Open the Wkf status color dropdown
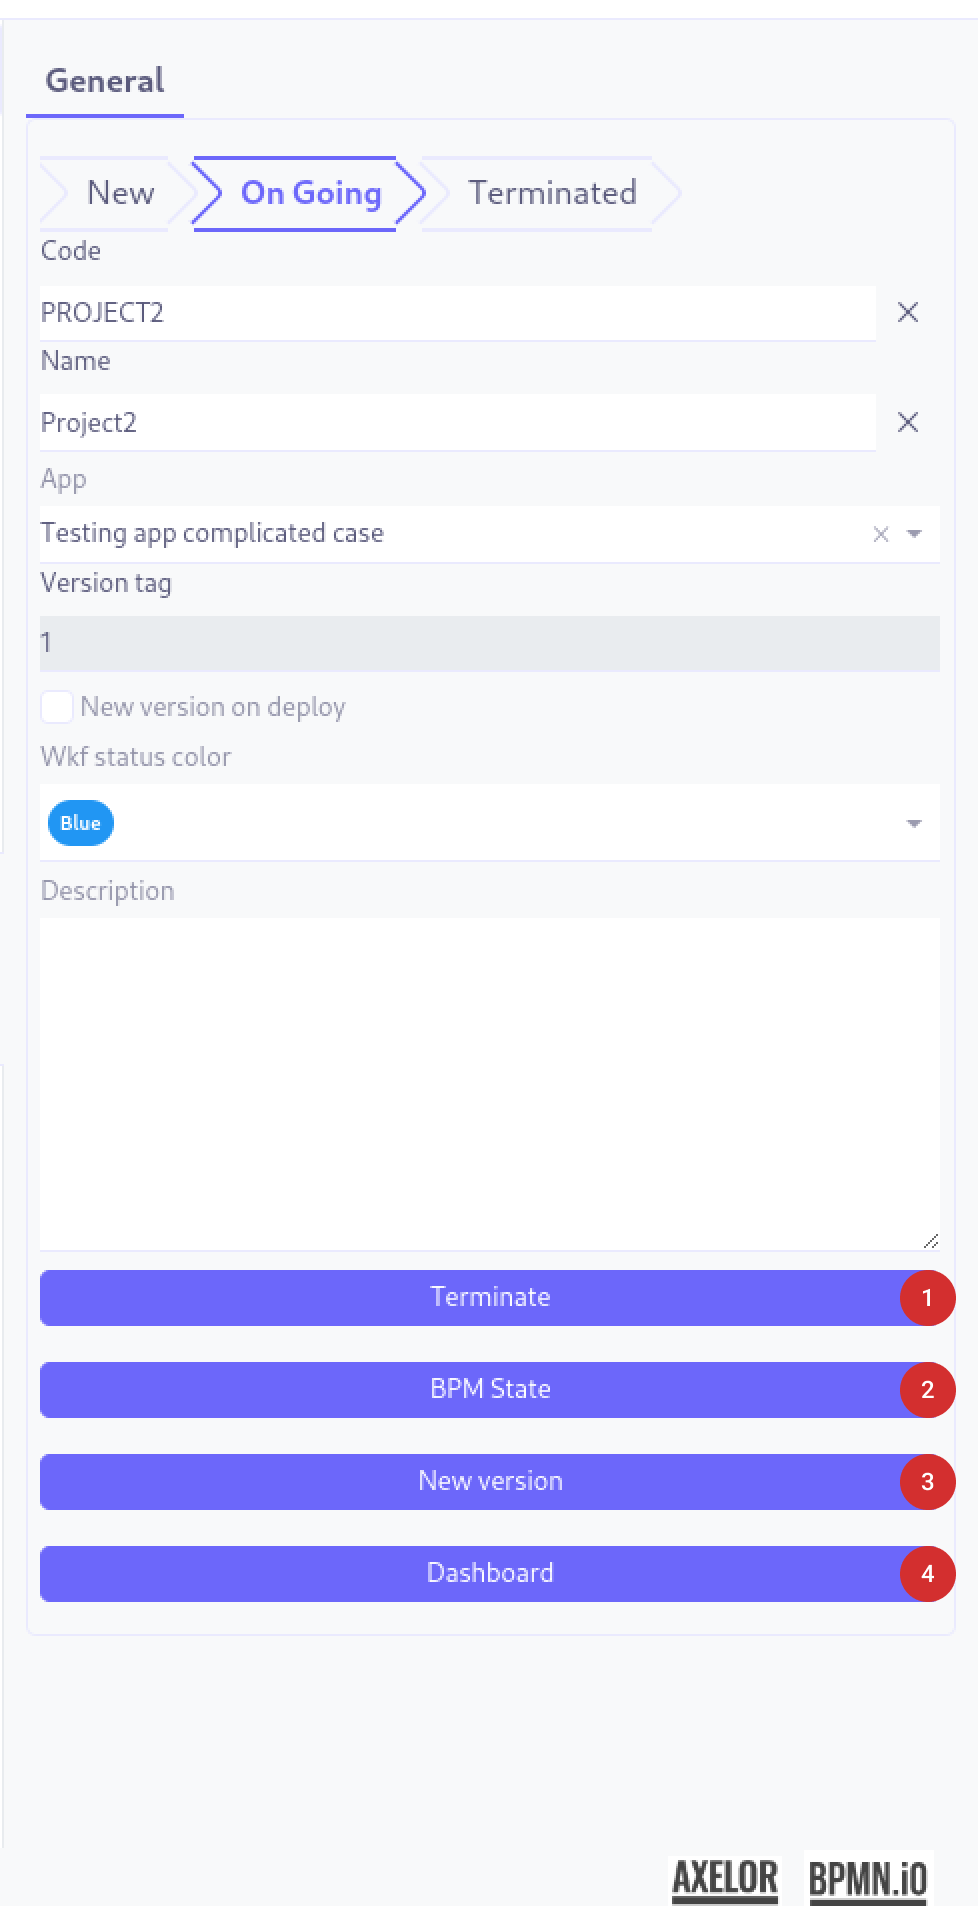This screenshot has width=978, height=1916. (913, 824)
